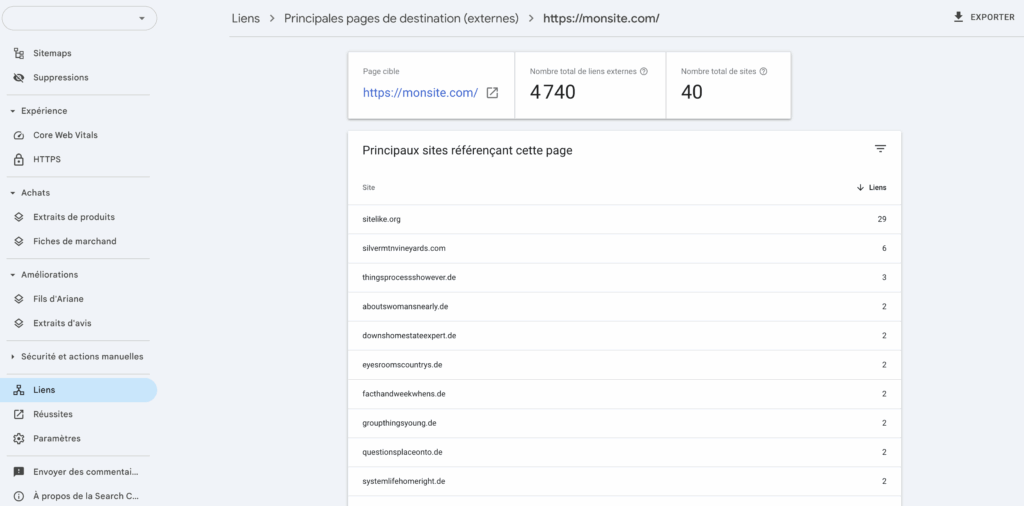Click help icon next to total sites count
Screen dimensions: 1024x506
pos(763,71)
